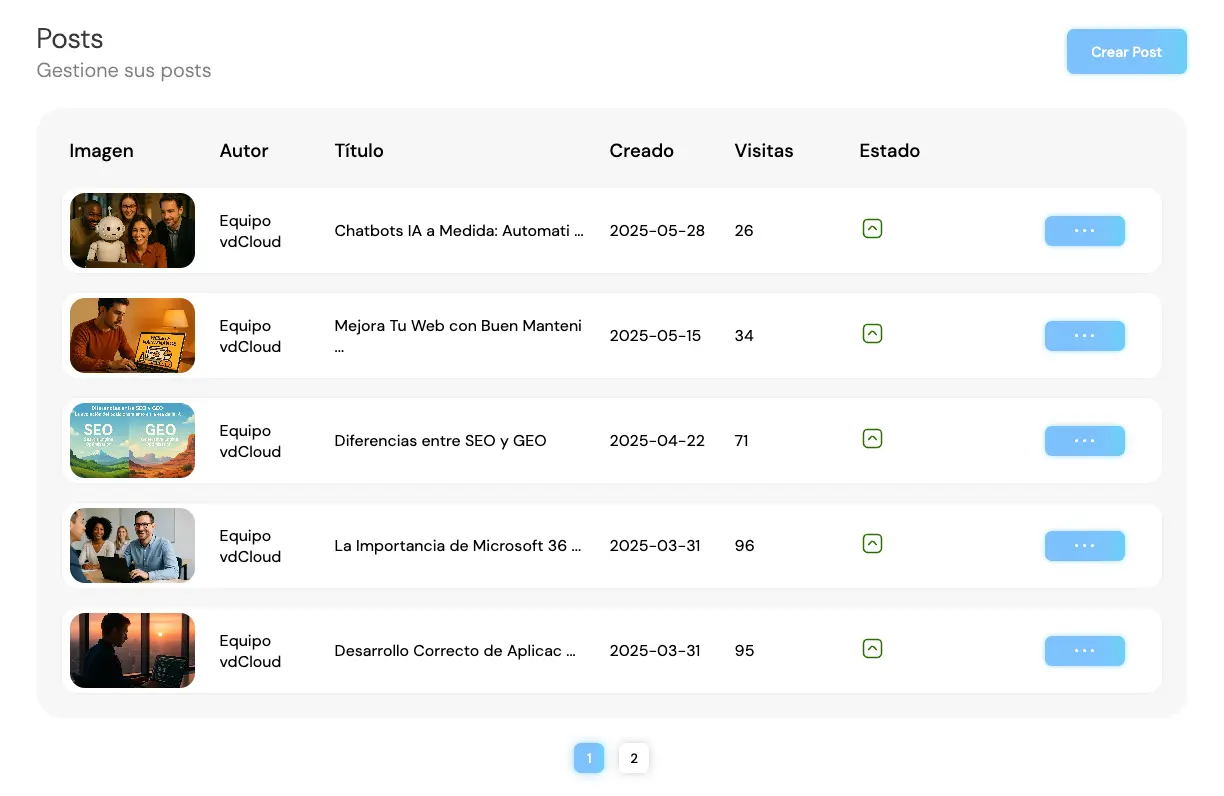Open thumbnail of Desarrollo Correcto post

coord(132,651)
